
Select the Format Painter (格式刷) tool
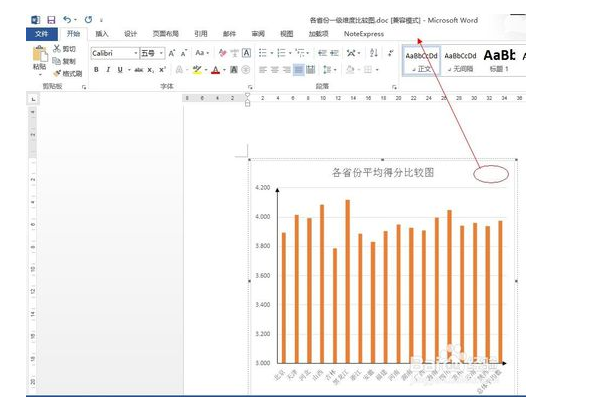(x=57, y=73)
